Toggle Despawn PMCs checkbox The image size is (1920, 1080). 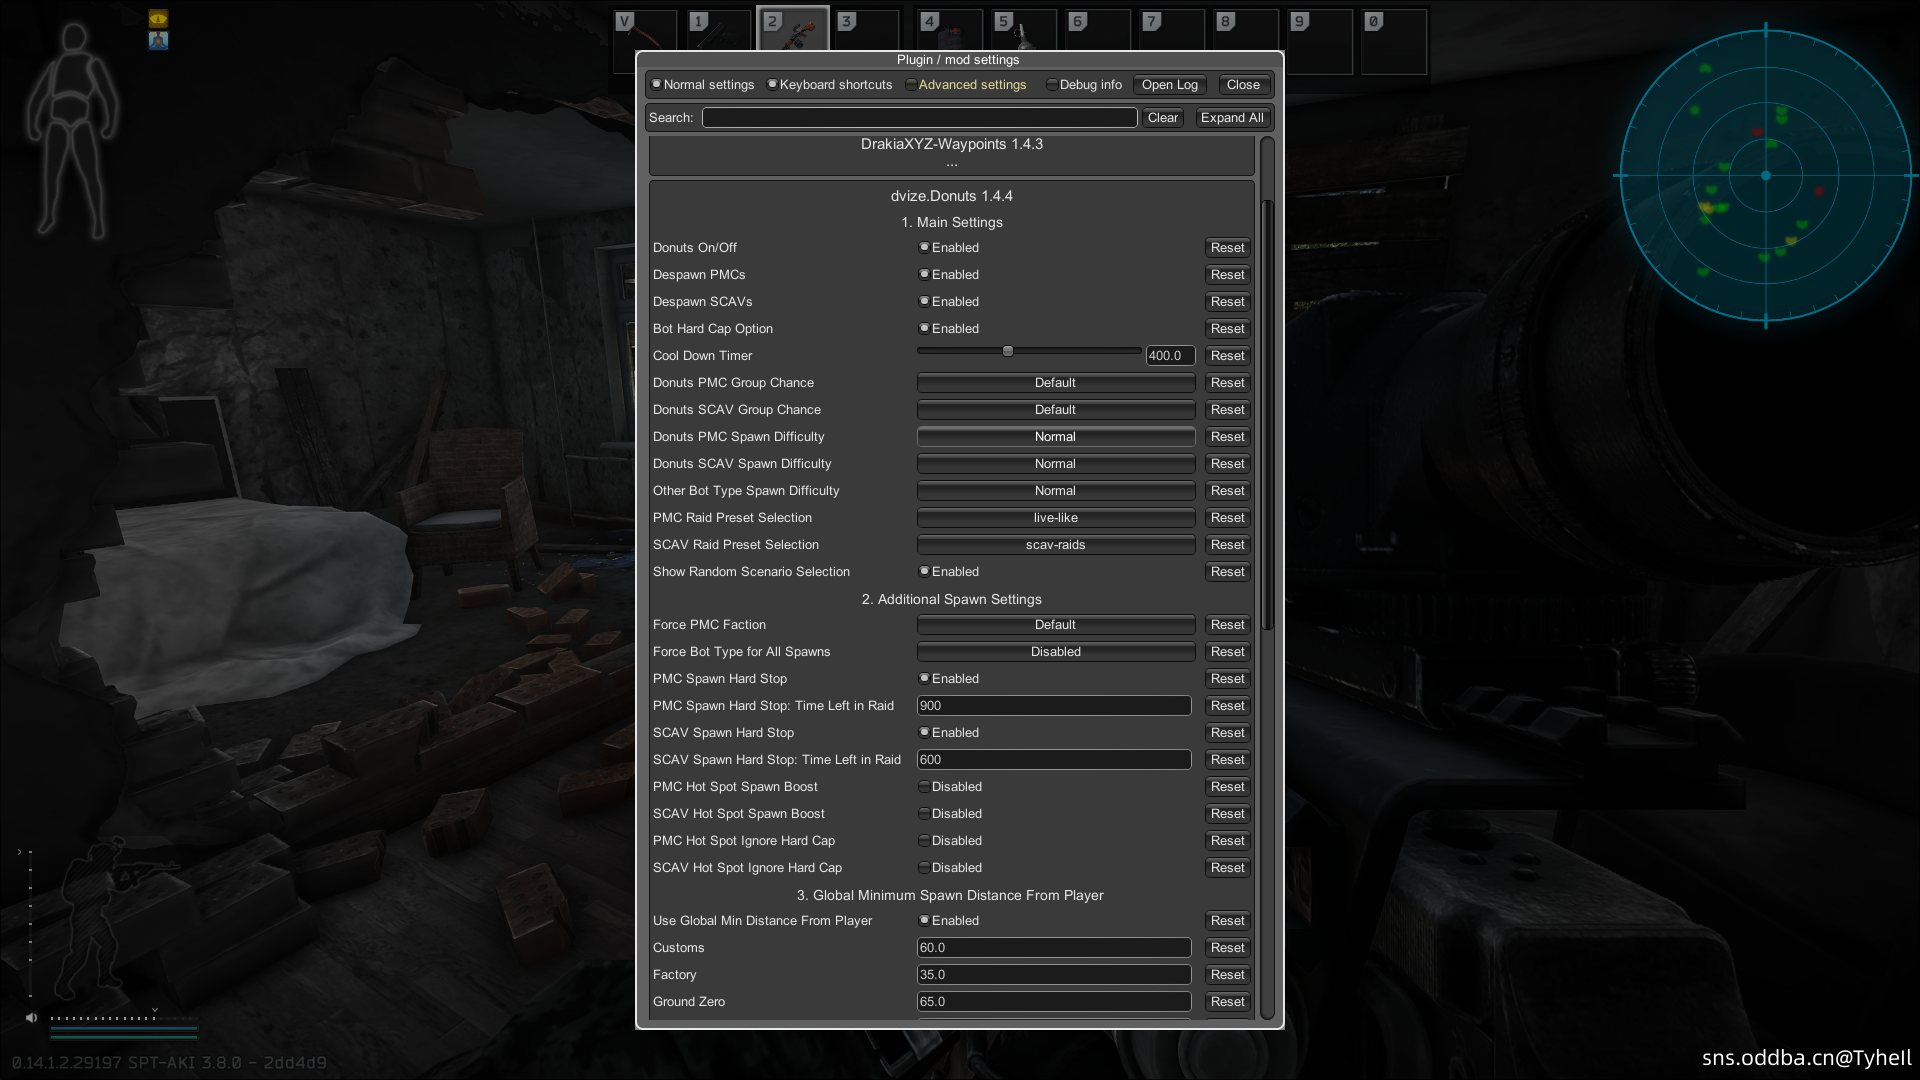pyautogui.click(x=925, y=274)
